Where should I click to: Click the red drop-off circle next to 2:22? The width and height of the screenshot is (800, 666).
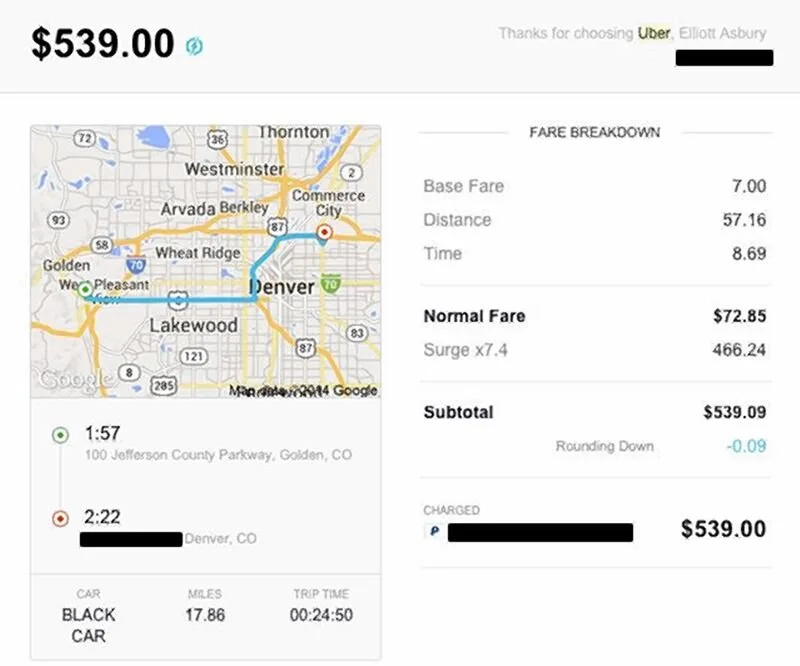coord(59,518)
